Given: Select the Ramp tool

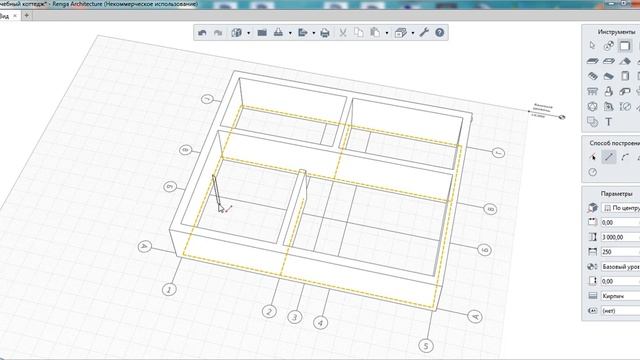Looking at the screenshot, I should pyautogui.click(x=609, y=76).
